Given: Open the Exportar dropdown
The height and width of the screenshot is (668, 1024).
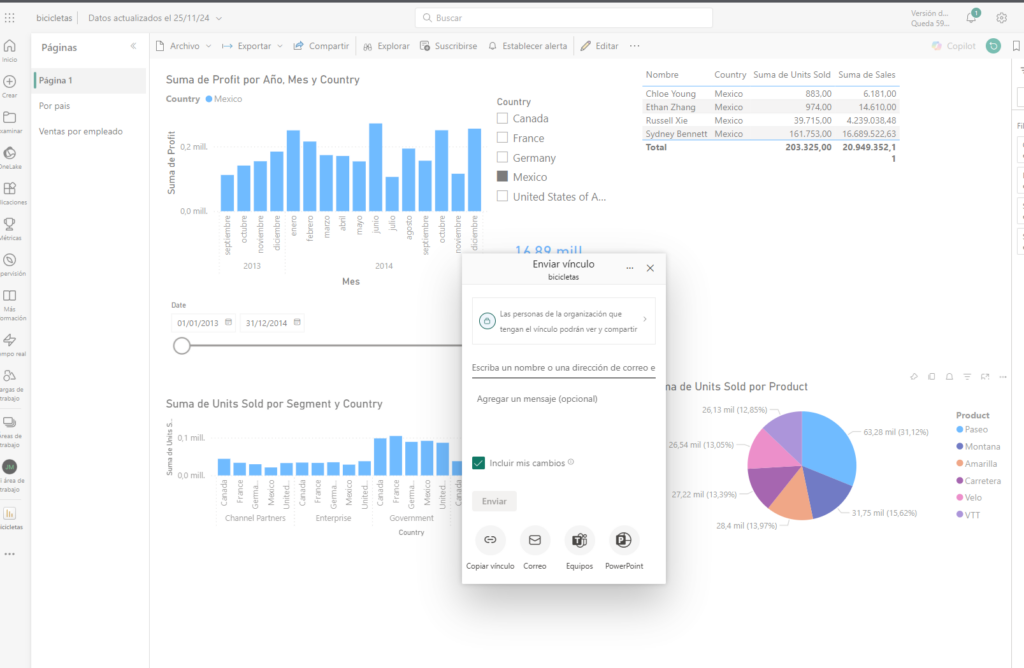Looking at the screenshot, I should tap(251, 46).
